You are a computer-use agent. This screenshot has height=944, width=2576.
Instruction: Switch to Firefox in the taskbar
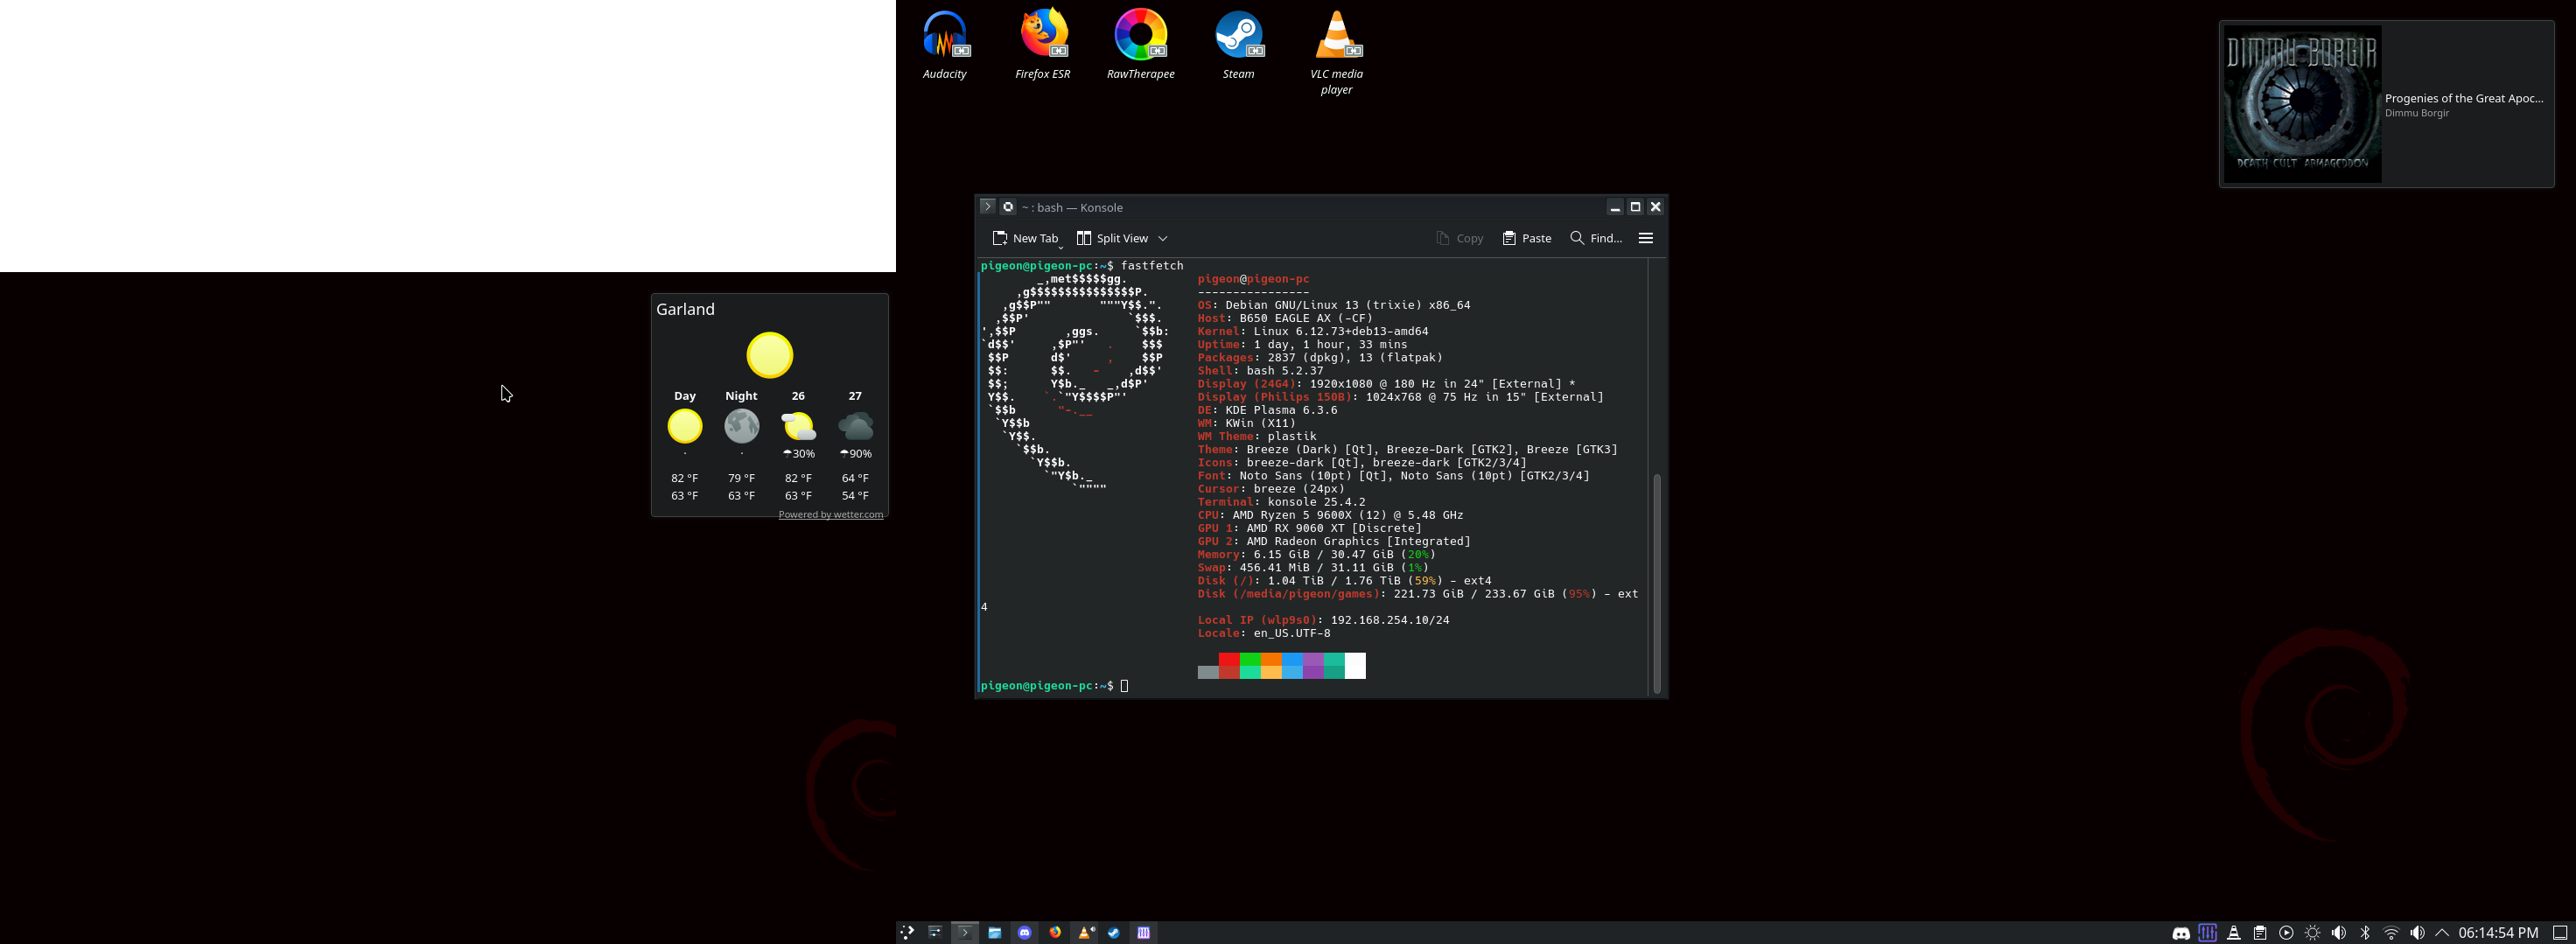click(x=1055, y=932)
